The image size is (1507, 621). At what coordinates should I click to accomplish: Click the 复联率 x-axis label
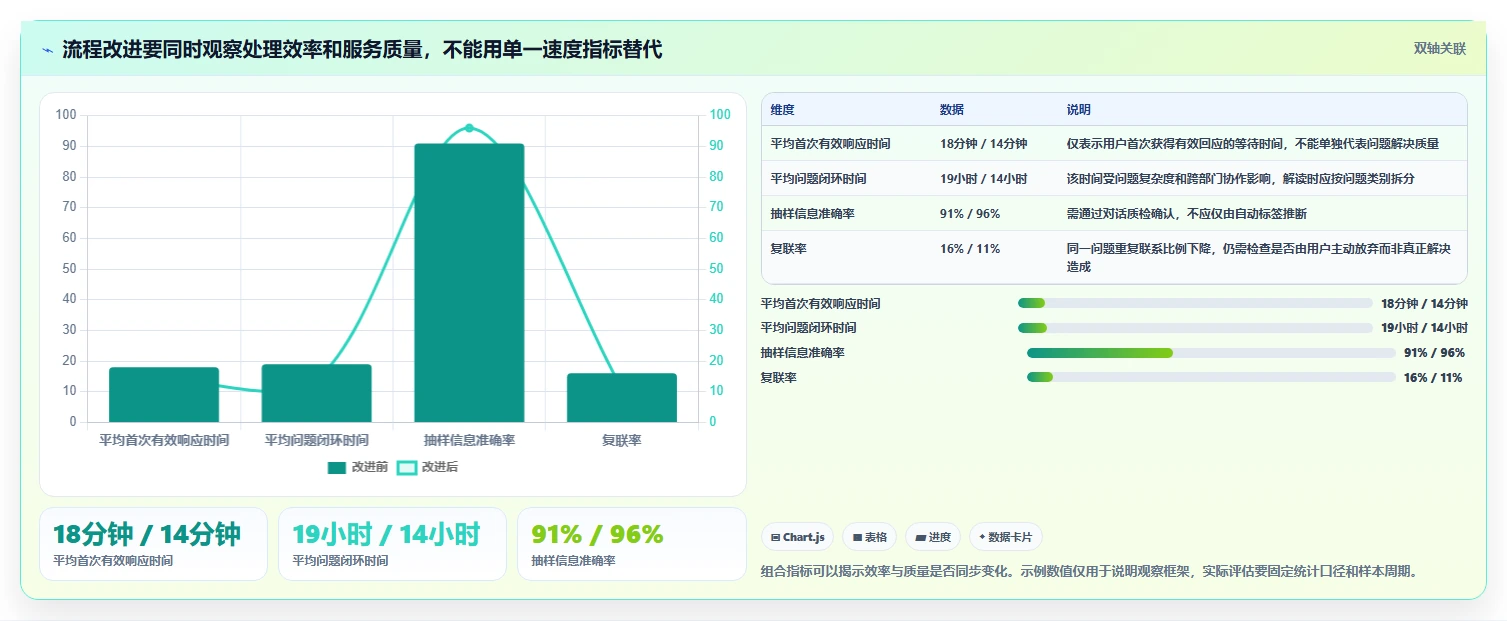point(622,440)
